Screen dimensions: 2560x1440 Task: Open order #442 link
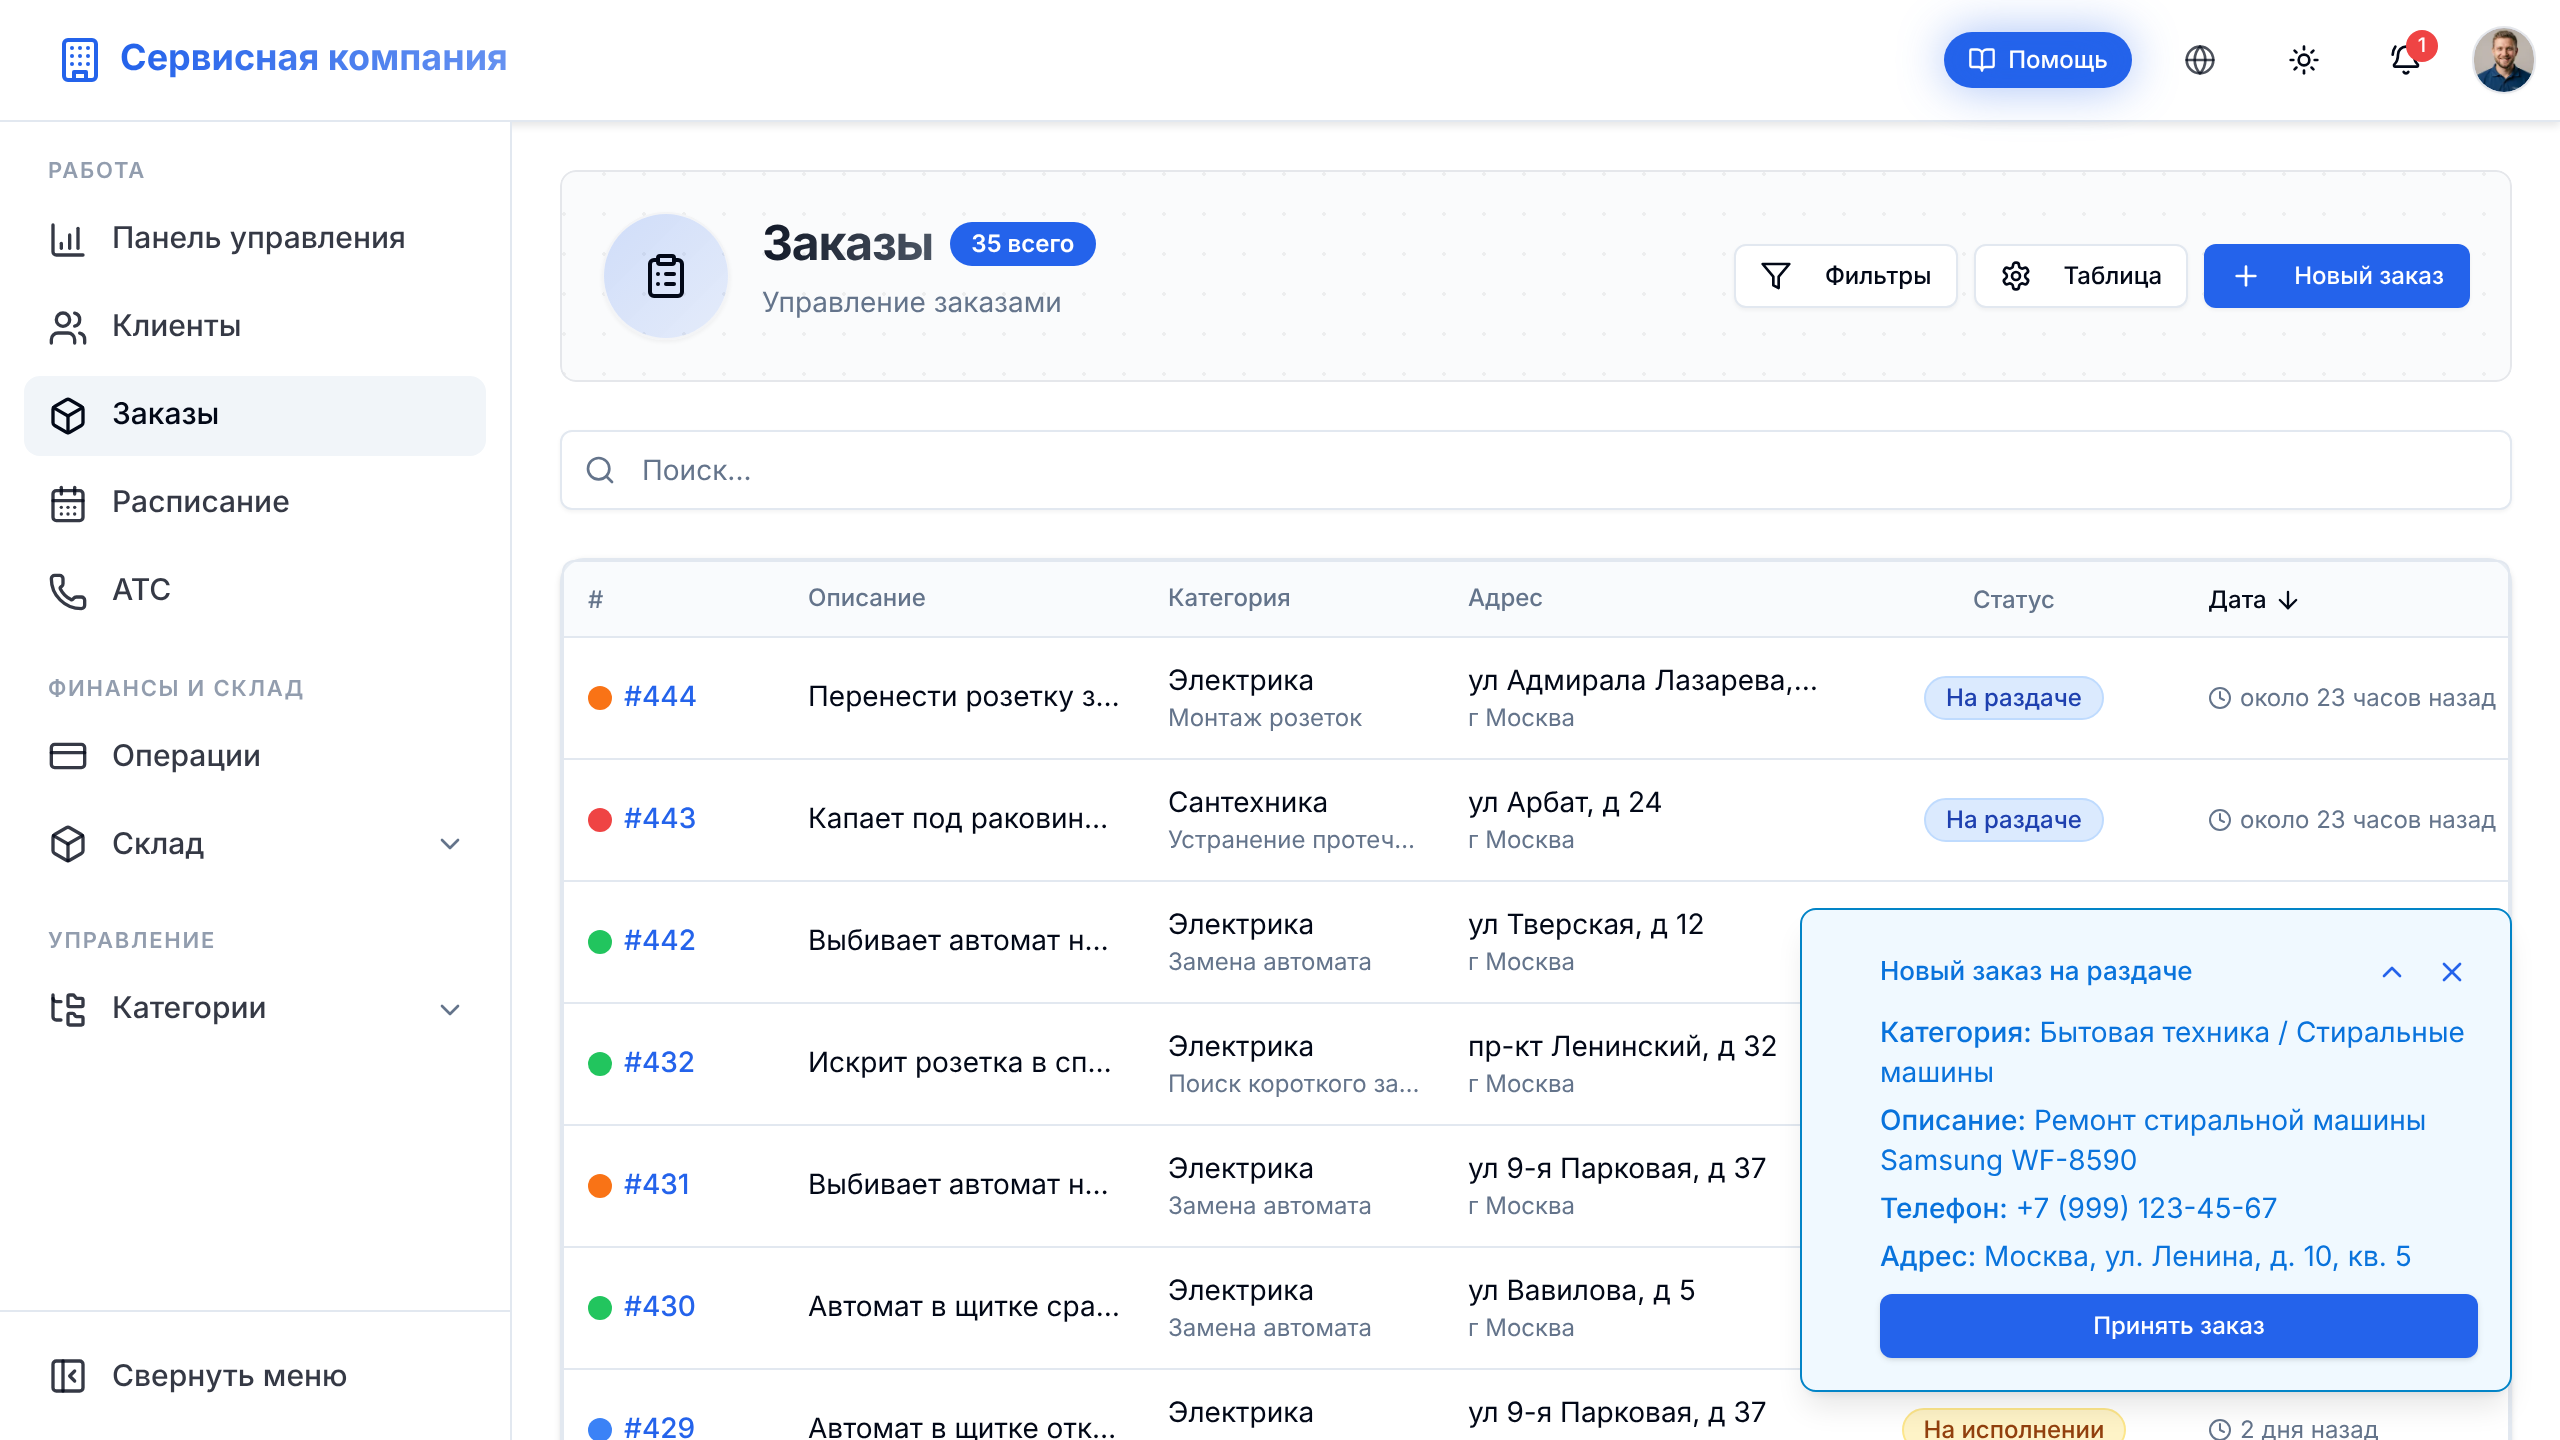[660, 941]
